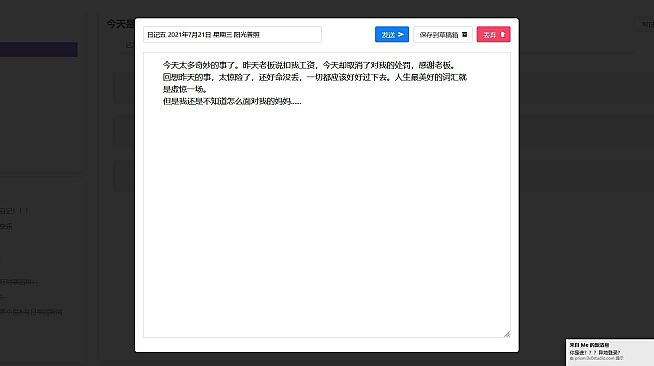This screenshot has width=654, height=366.
Task: Click the 发送 send button
Action: [x=392, y=35]
